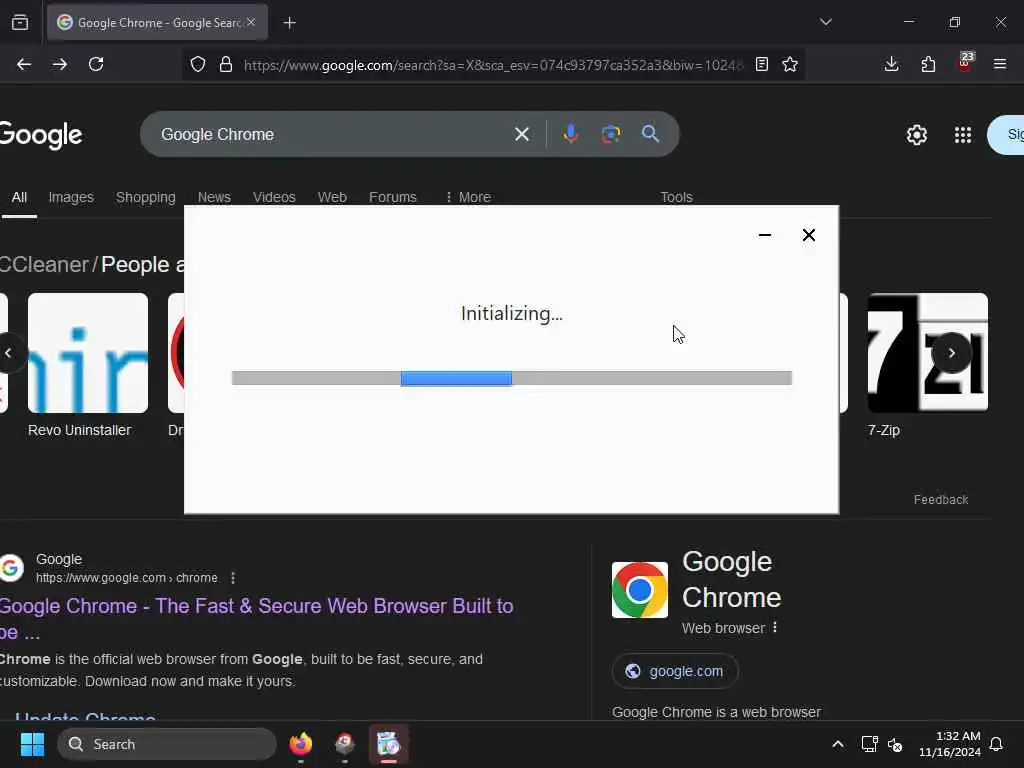Click the taskbar Search box
The height and width of the screenshot is (768, 1024).
(167, 744)
